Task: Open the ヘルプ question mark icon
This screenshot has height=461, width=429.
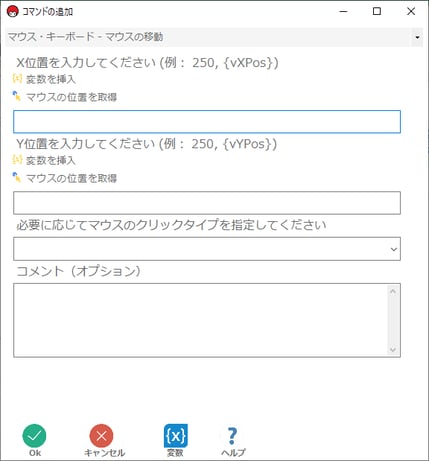Action: point(232,436)
